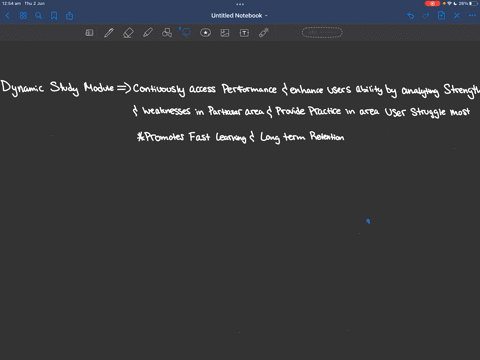
Task: Select the Shapes tool
Action: [x=167, y=33]
